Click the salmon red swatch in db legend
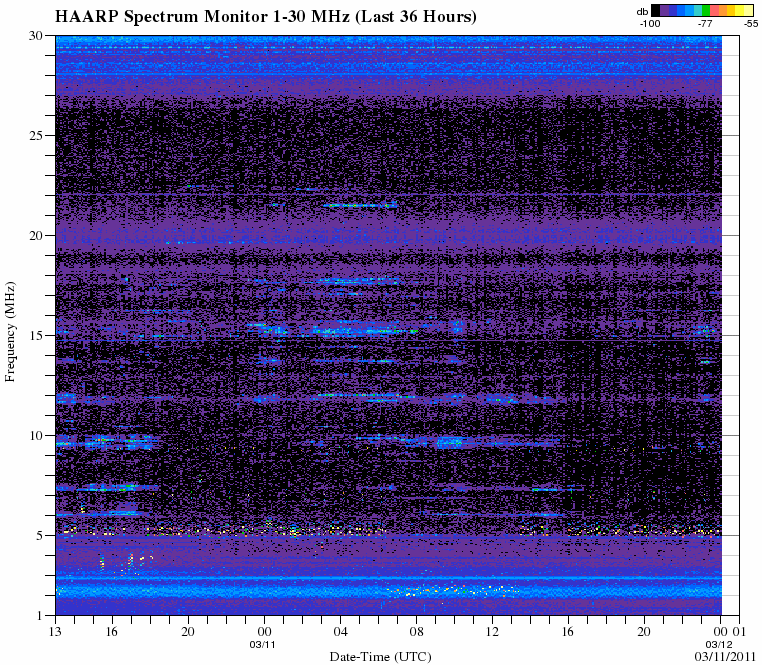 [x=714, y=10]
